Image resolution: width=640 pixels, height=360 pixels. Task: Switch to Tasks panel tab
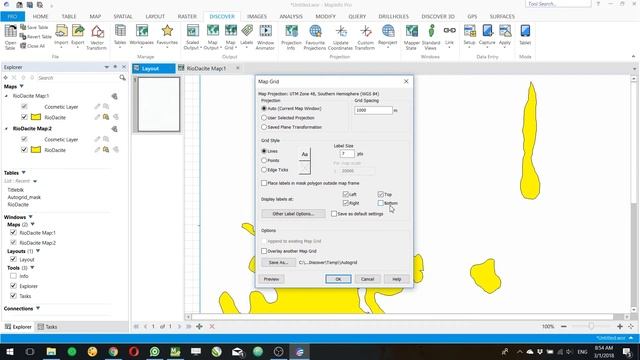47,327
